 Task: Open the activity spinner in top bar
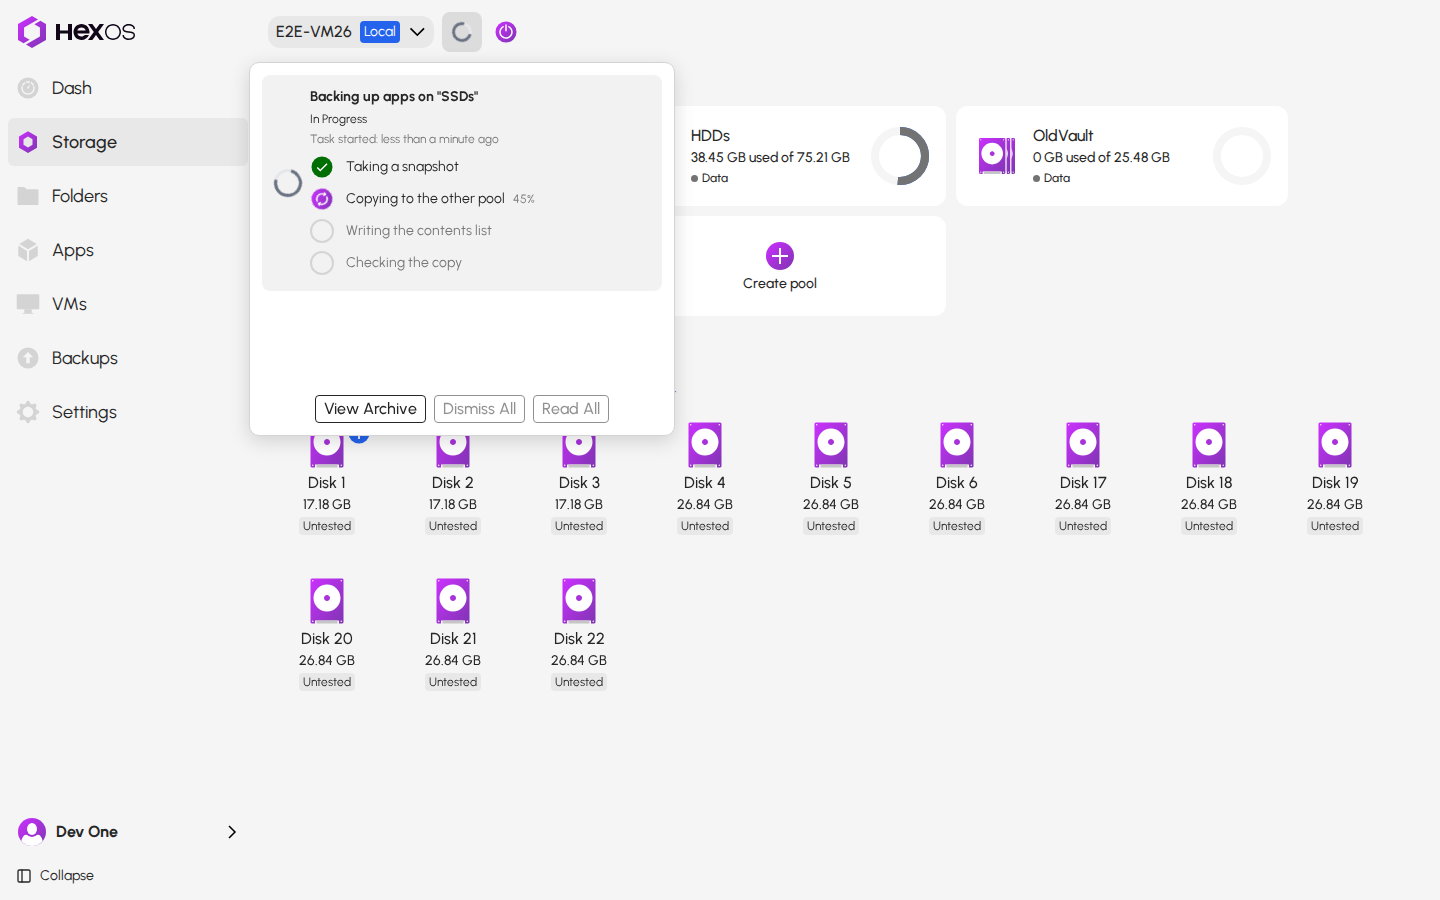(x=462, y=32)
